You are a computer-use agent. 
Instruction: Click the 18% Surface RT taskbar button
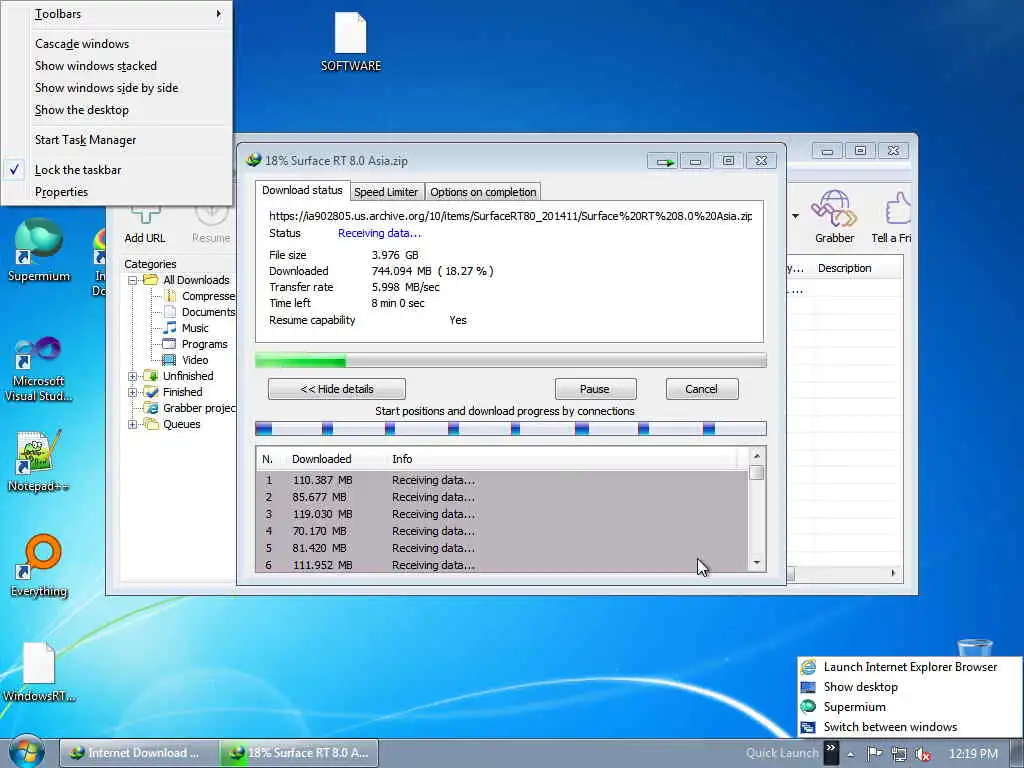(298, 753)
